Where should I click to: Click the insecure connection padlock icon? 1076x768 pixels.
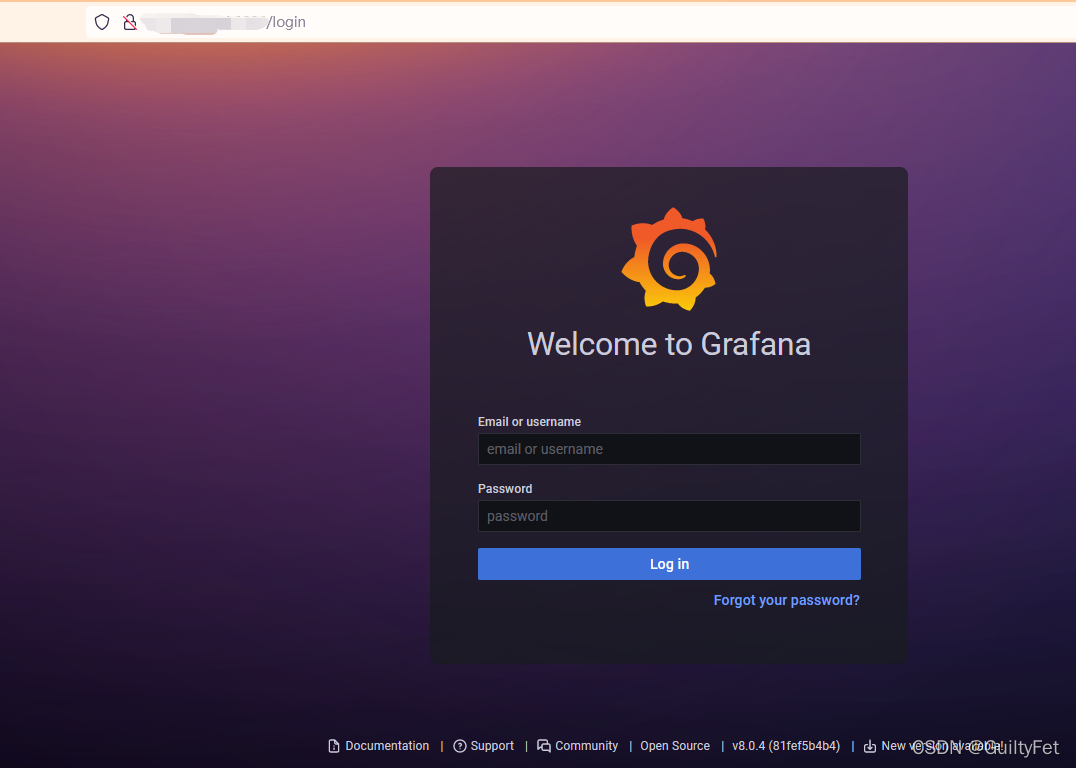[130, 22]
